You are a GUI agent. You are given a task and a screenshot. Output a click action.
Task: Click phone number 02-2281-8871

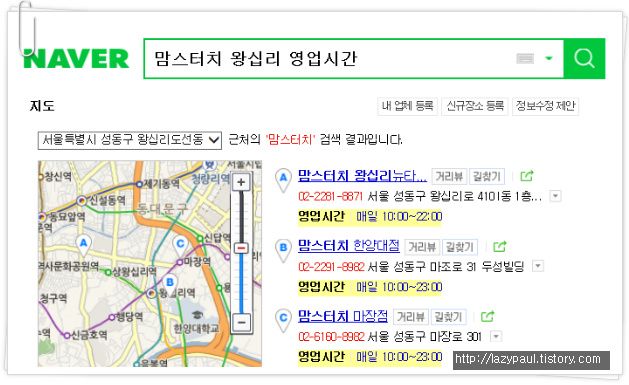(330, 197)
